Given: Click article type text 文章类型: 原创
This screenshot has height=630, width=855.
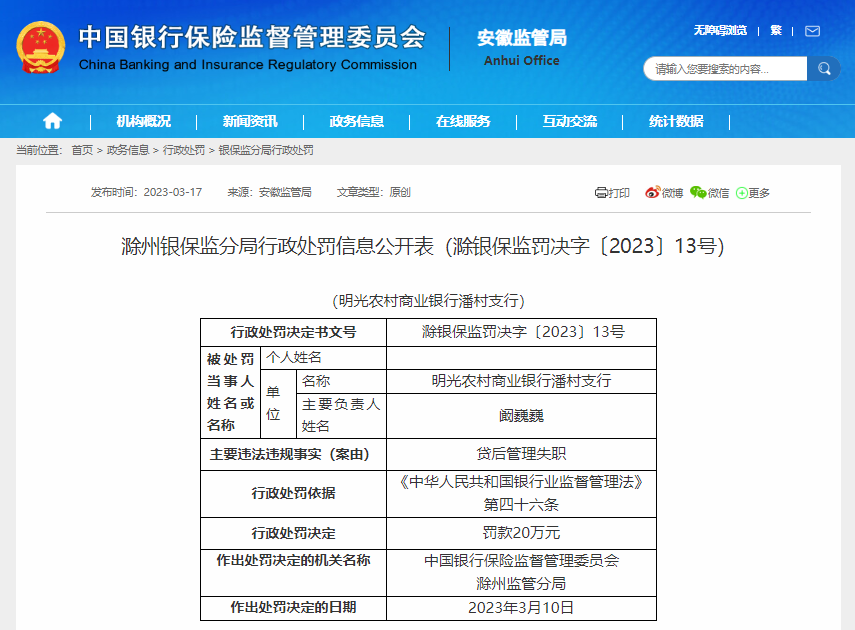Looking at the screenshot, I should point(374,193).
